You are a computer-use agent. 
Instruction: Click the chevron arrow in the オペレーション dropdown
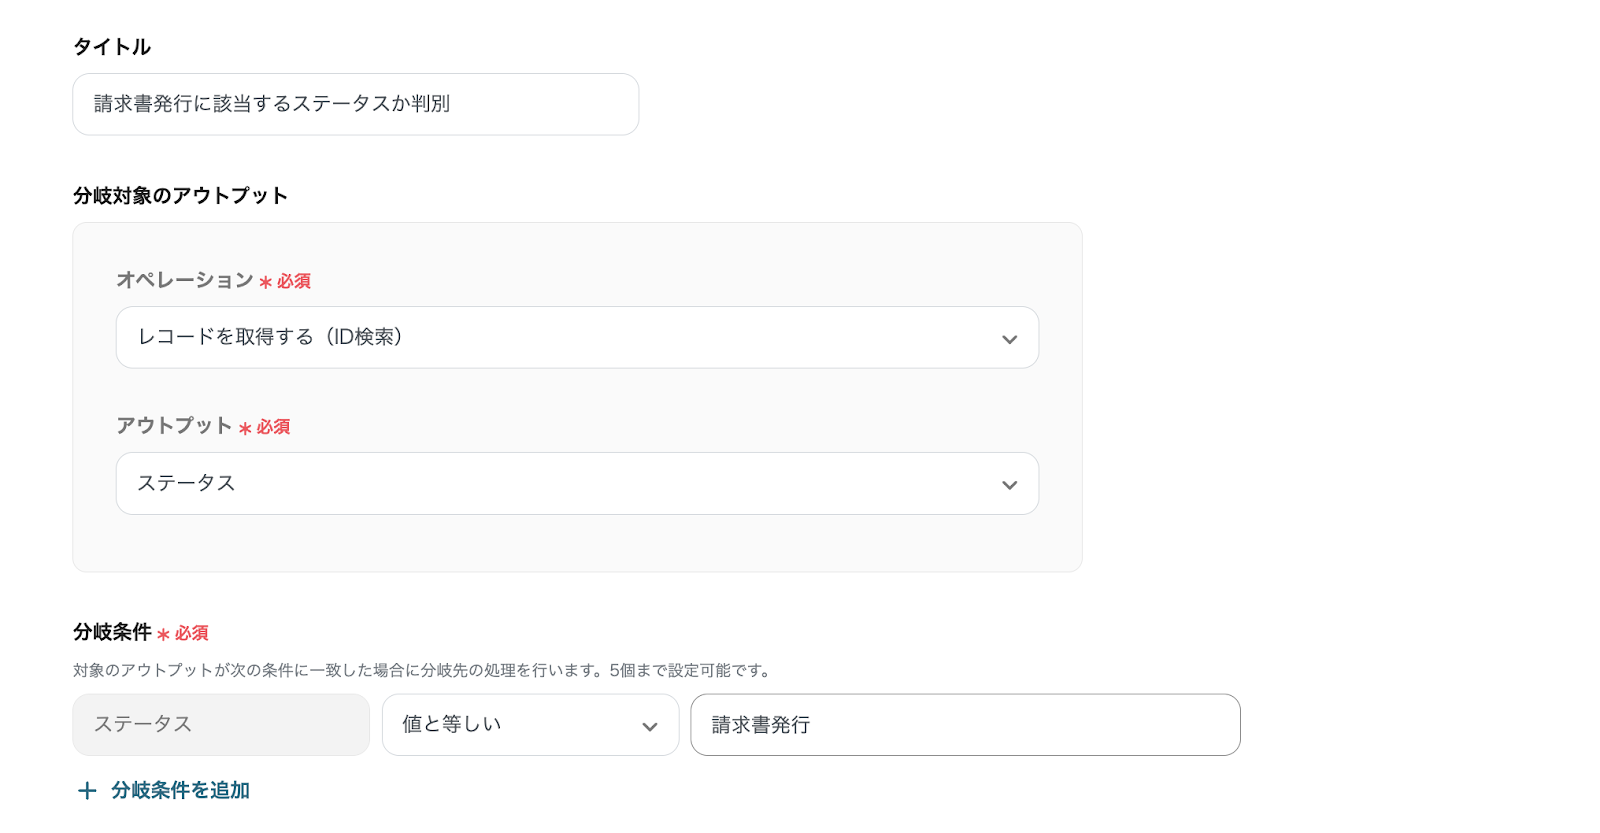[1009, 339]
